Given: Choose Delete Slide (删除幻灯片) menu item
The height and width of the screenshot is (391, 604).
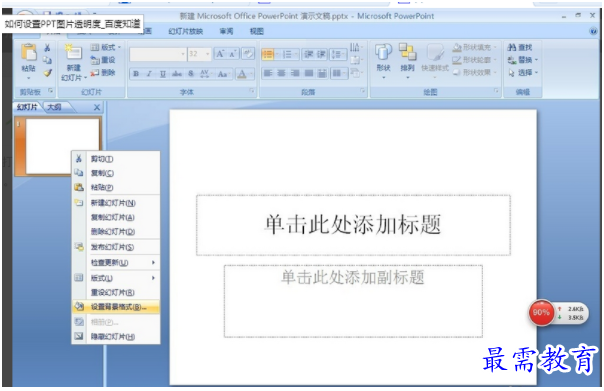Looking at the screenshot, I should 116,232.
